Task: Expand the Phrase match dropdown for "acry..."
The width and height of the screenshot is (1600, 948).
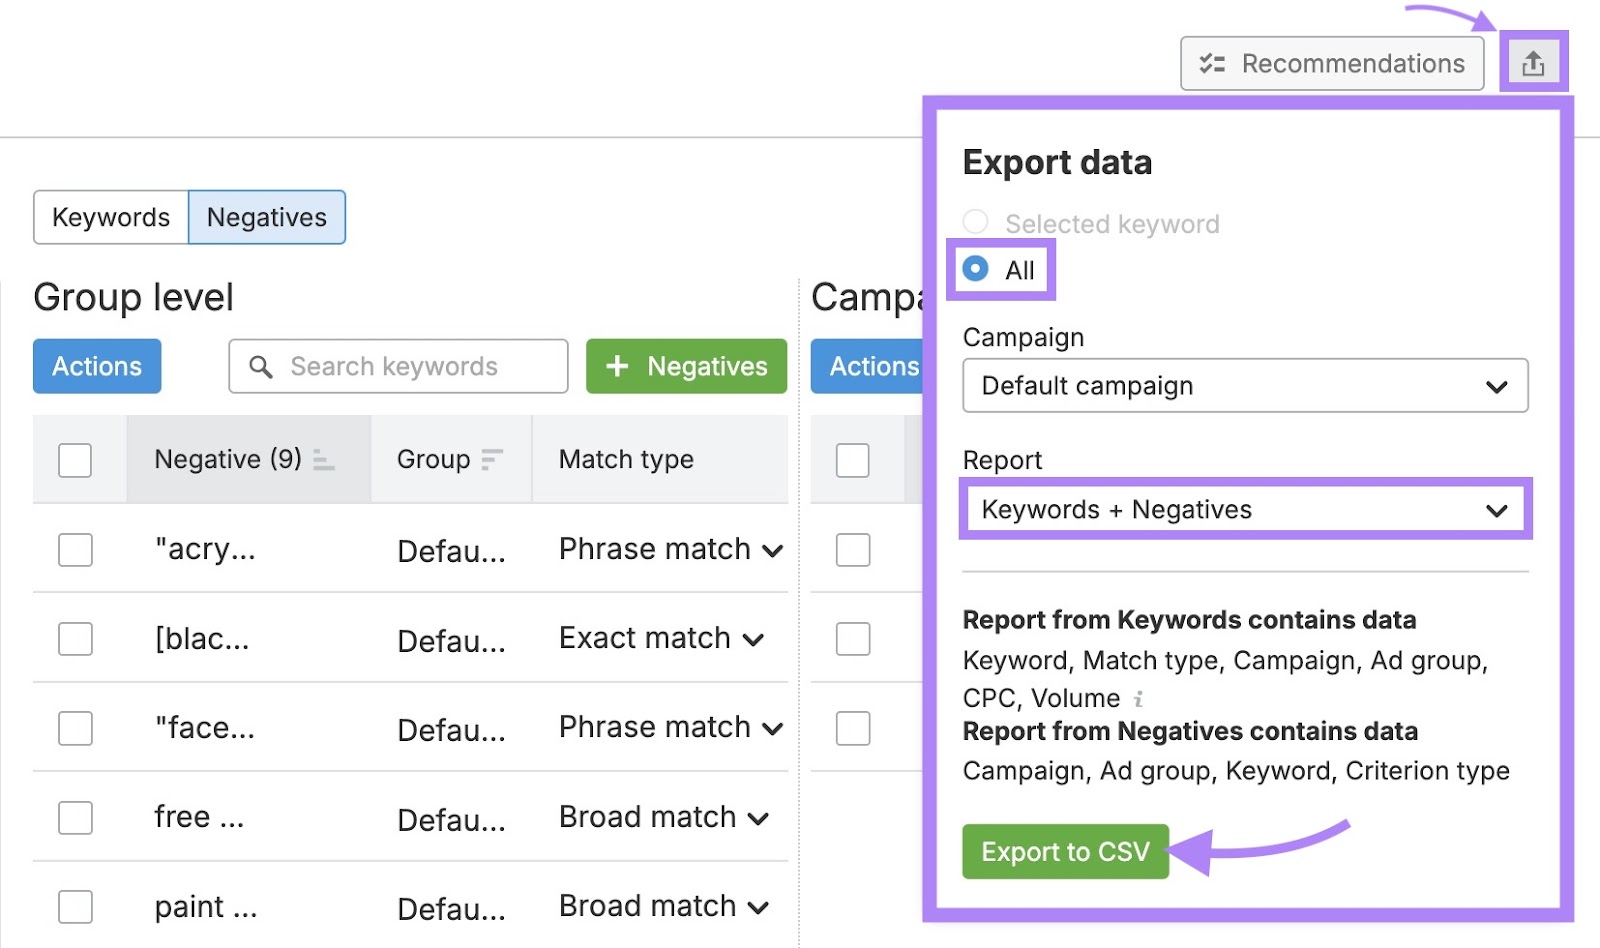Action: [770, 549]
